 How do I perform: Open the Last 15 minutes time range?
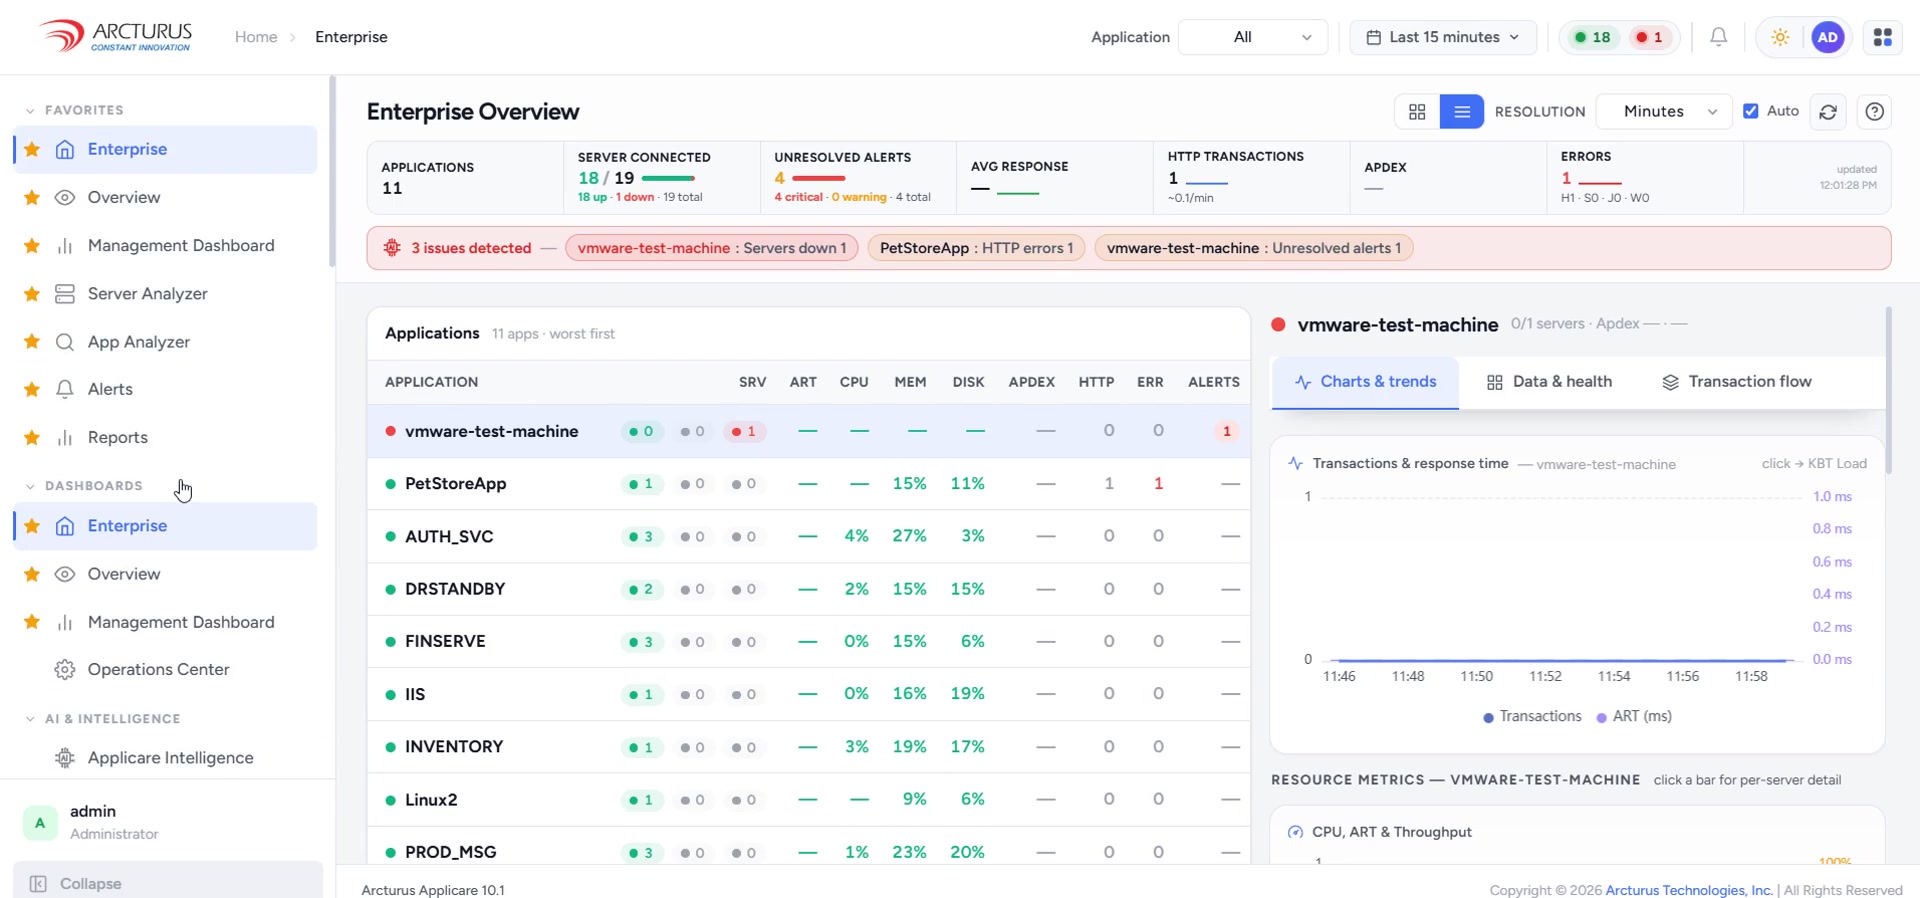pos(1443,37)
